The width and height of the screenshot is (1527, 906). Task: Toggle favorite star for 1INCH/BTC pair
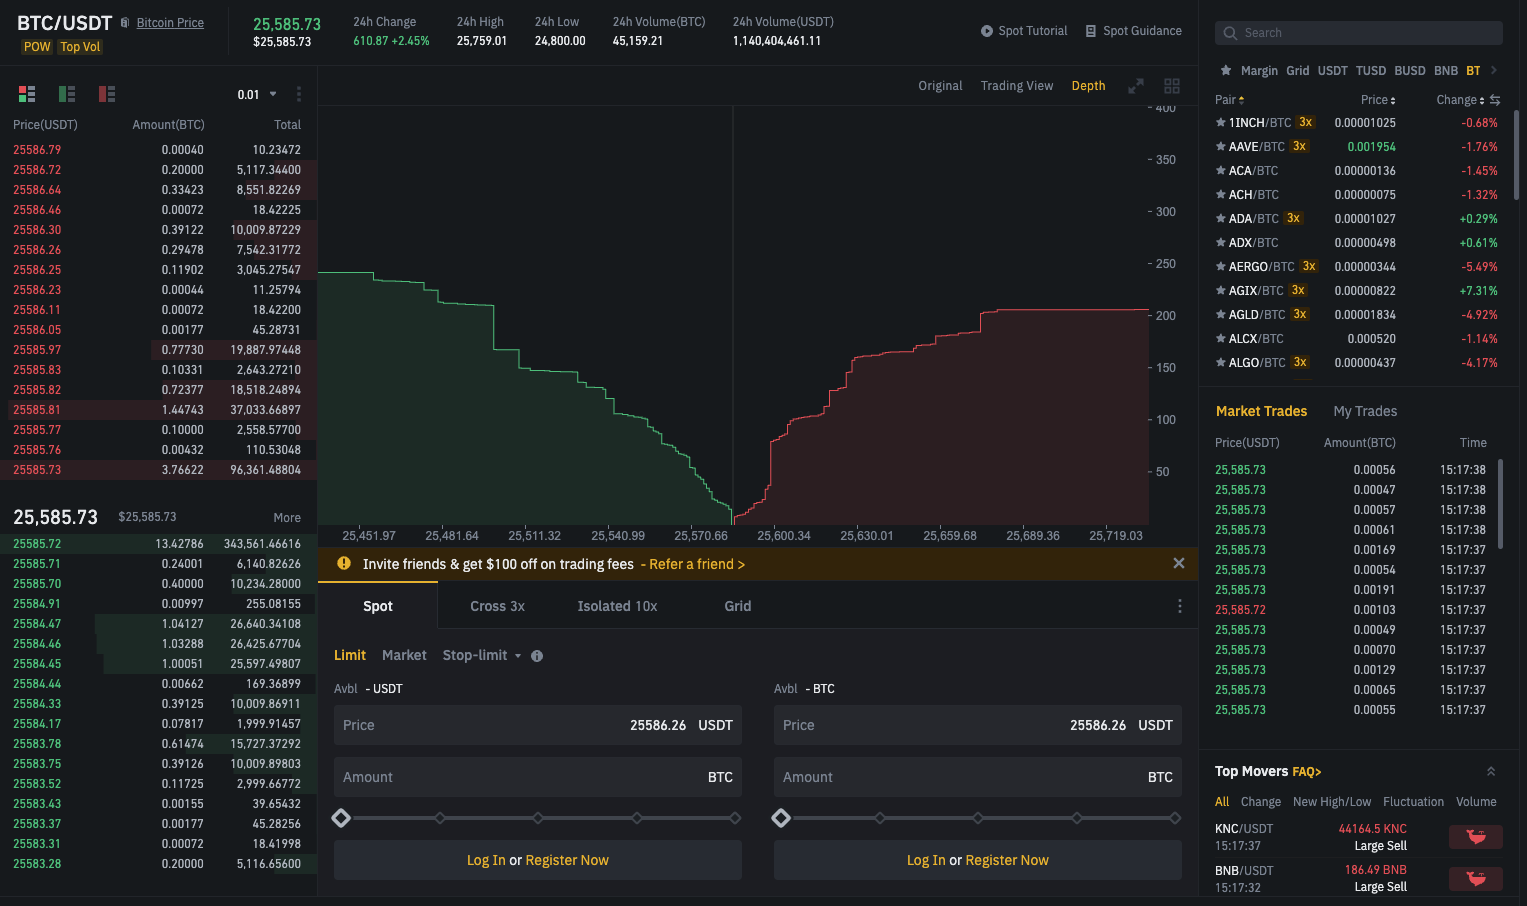[1220, 122]
